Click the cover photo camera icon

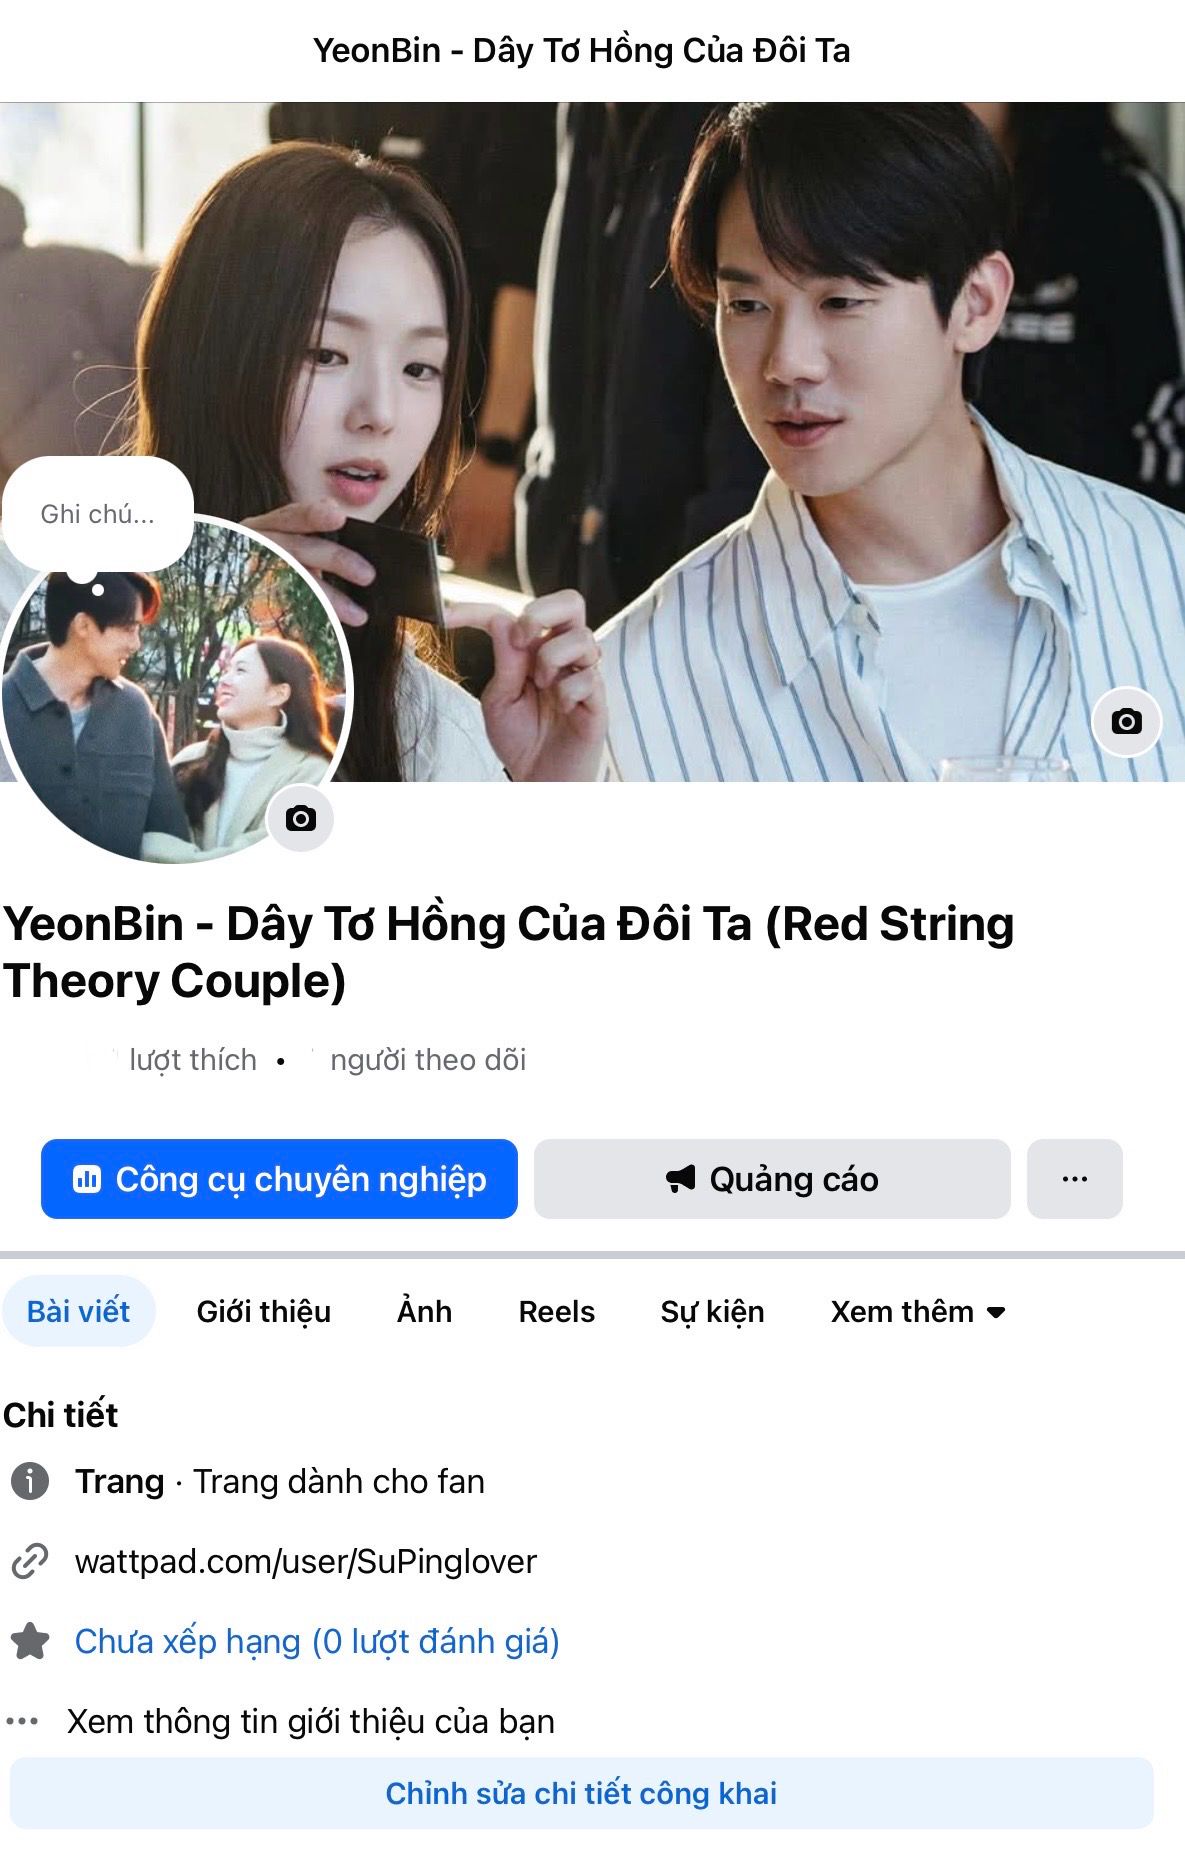pyautogui.click(x=1126, y=721)
